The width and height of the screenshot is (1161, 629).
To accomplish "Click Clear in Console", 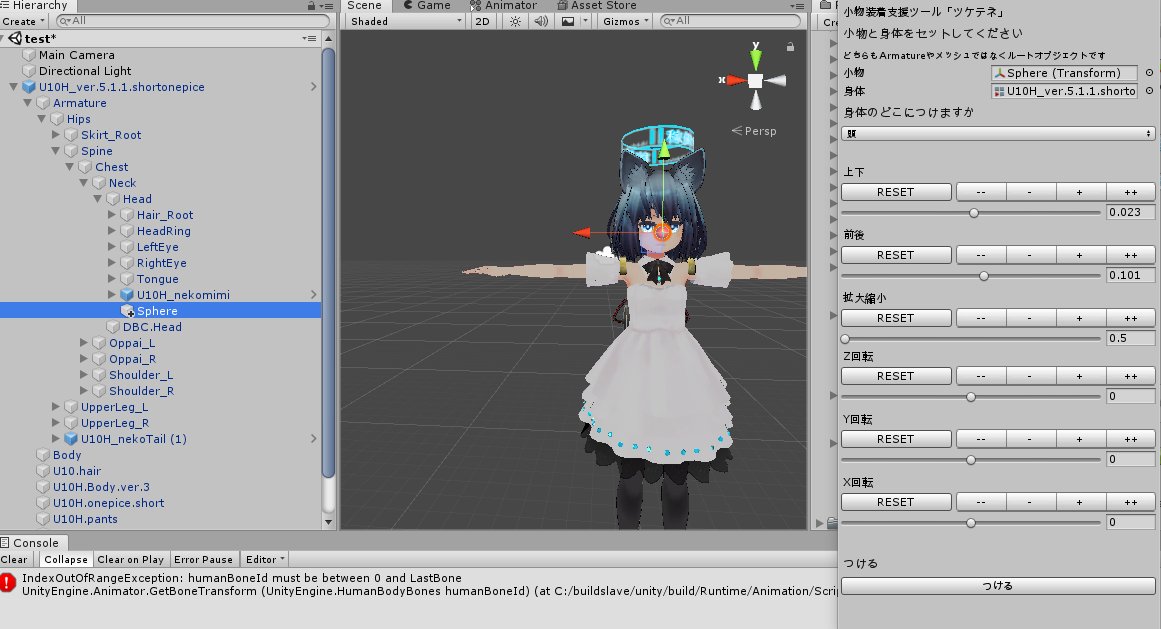I will tap(14, 559).
